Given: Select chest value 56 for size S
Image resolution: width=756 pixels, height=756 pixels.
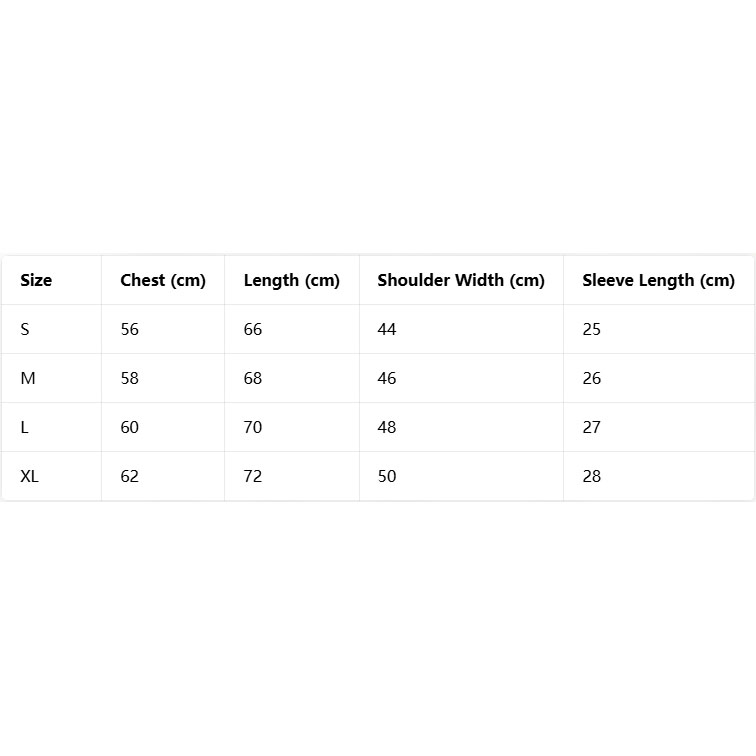Looking at the screenshot, I should click(130, 329).
